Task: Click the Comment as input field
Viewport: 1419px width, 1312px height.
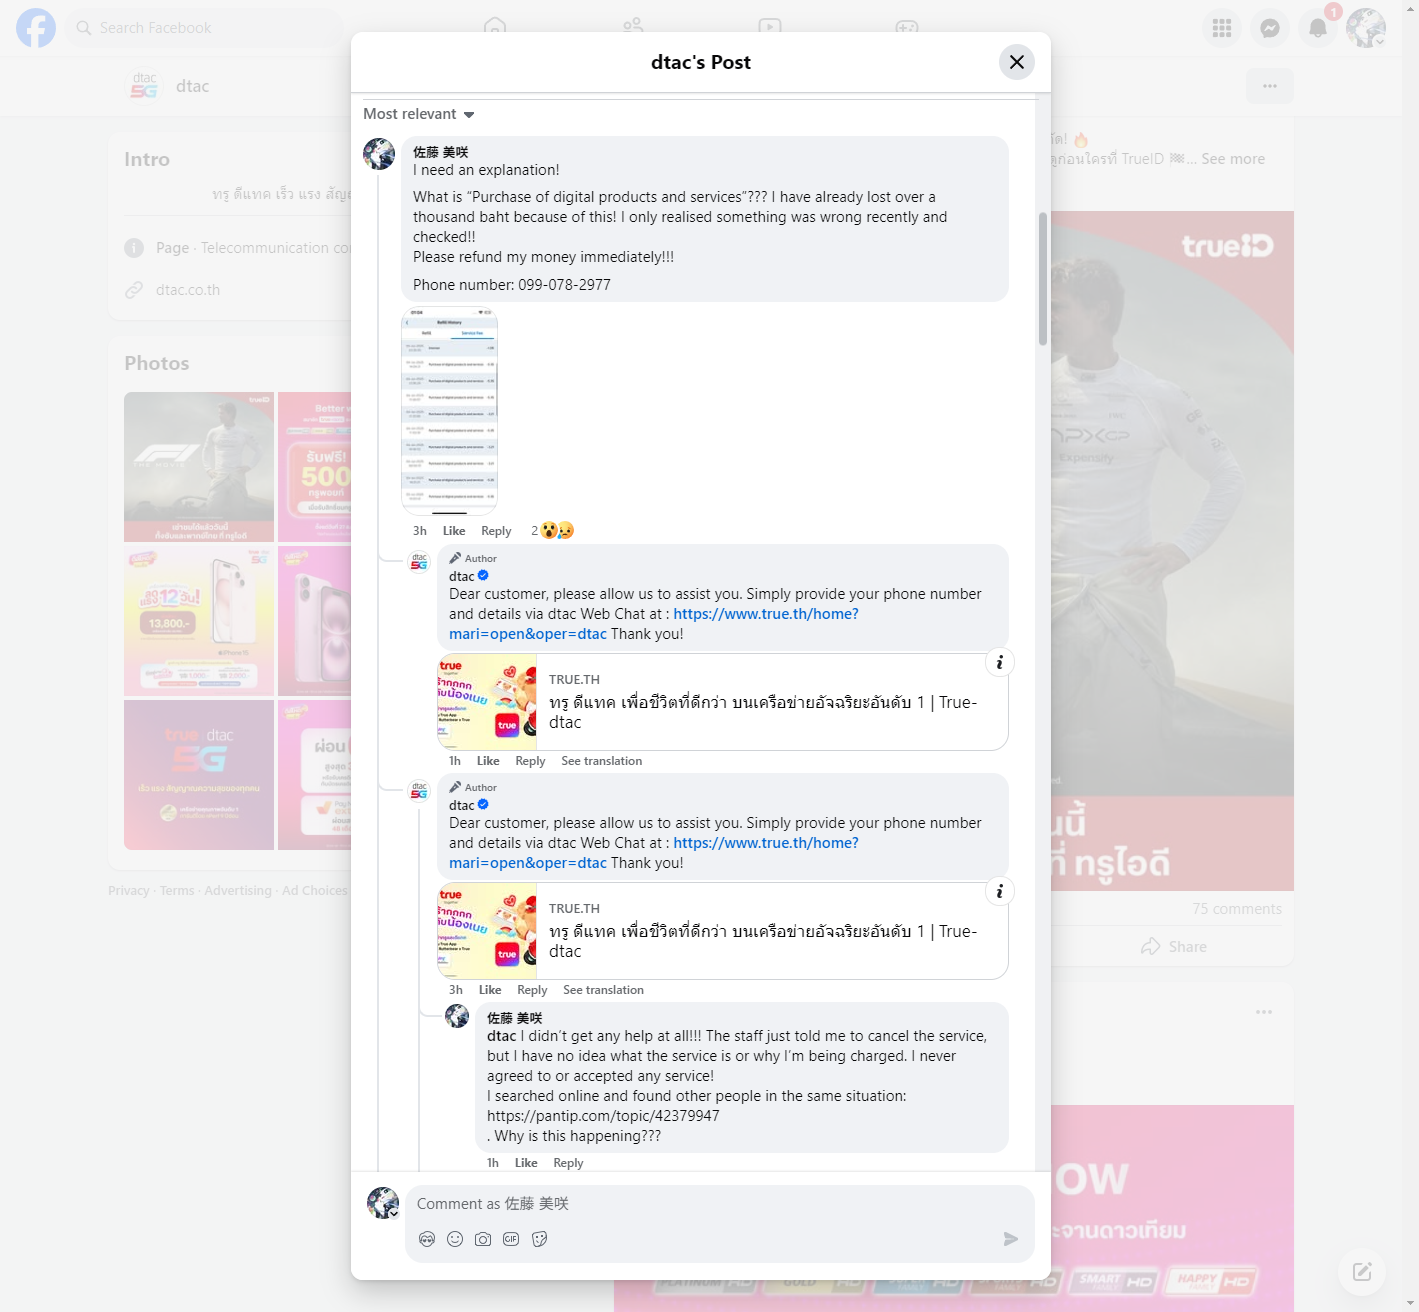Action: (719, 1204)
